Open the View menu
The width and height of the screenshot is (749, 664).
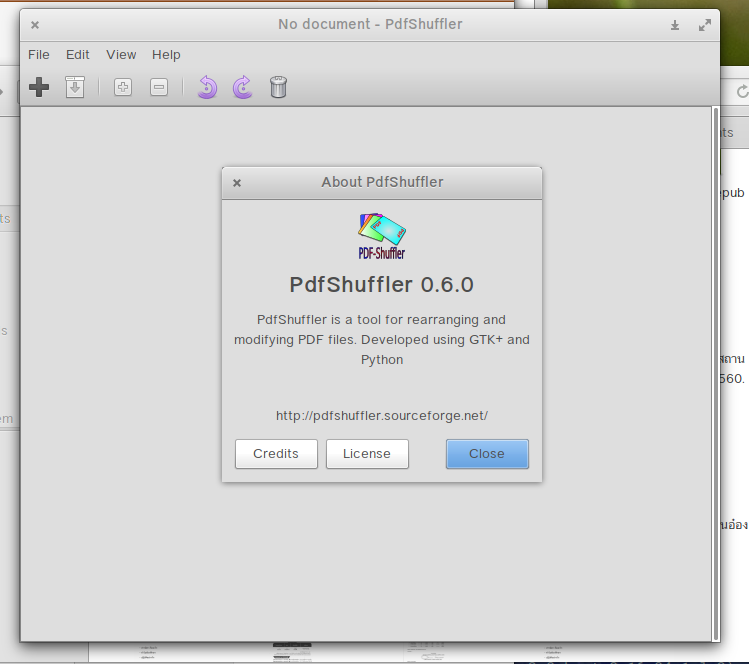[x=121, y=55]
